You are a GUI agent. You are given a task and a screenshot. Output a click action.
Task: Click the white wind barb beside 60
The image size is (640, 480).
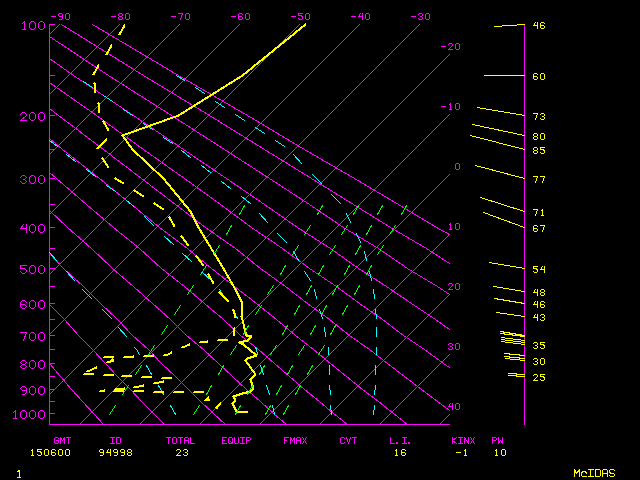pos(503,76)
